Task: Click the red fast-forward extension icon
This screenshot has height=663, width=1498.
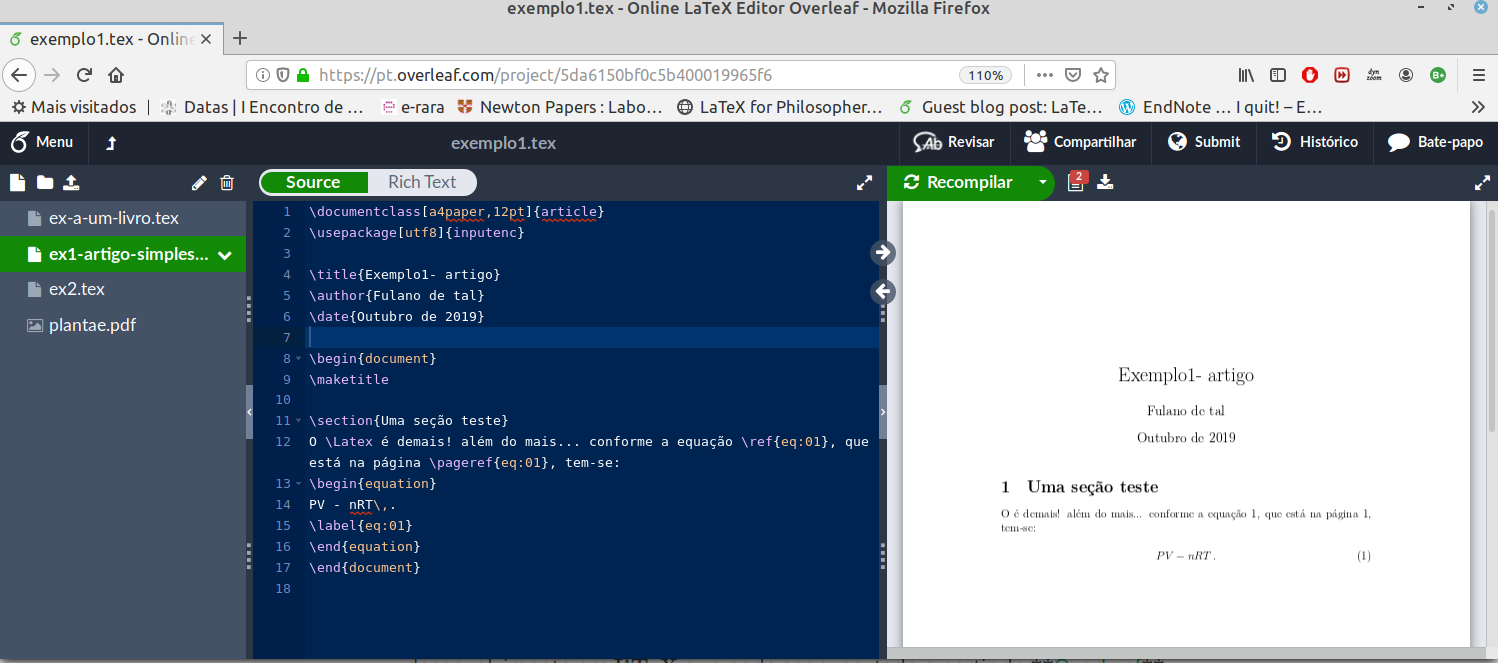Action: 1342,75
